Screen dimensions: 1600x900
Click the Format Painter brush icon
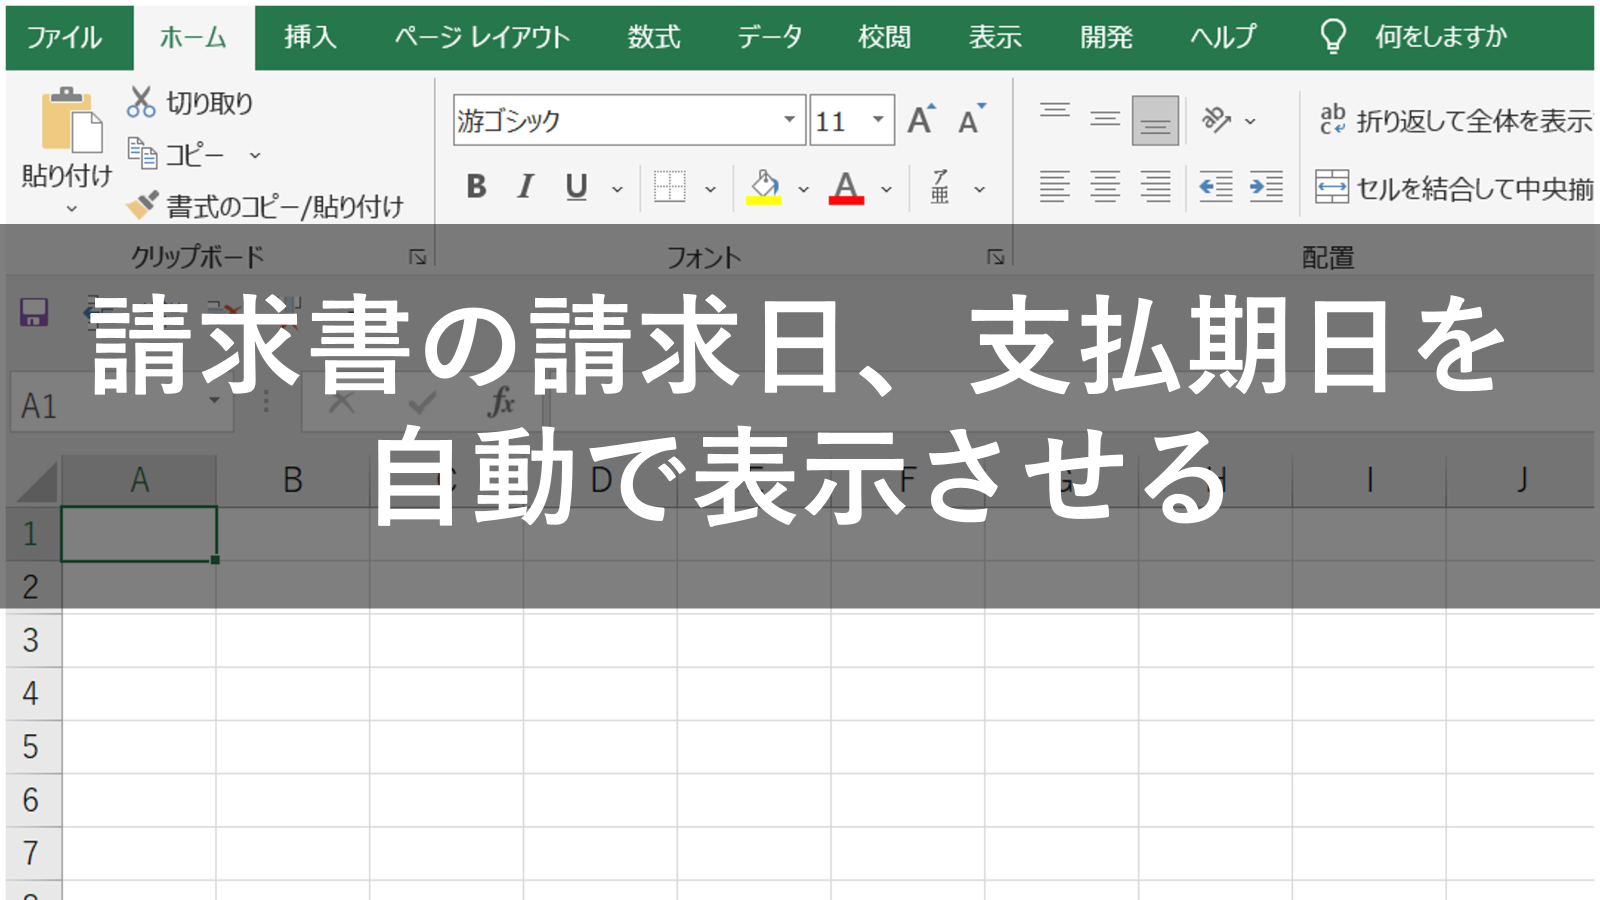(142, 205)
